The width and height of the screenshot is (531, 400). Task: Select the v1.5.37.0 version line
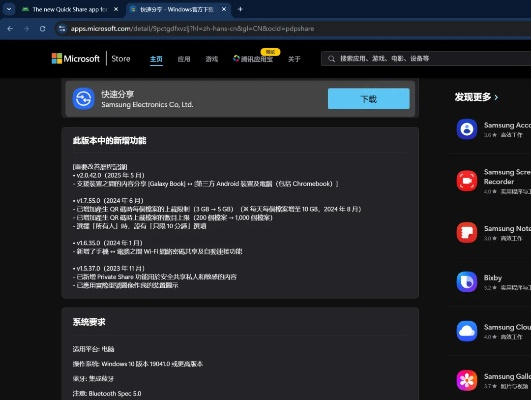108,268
